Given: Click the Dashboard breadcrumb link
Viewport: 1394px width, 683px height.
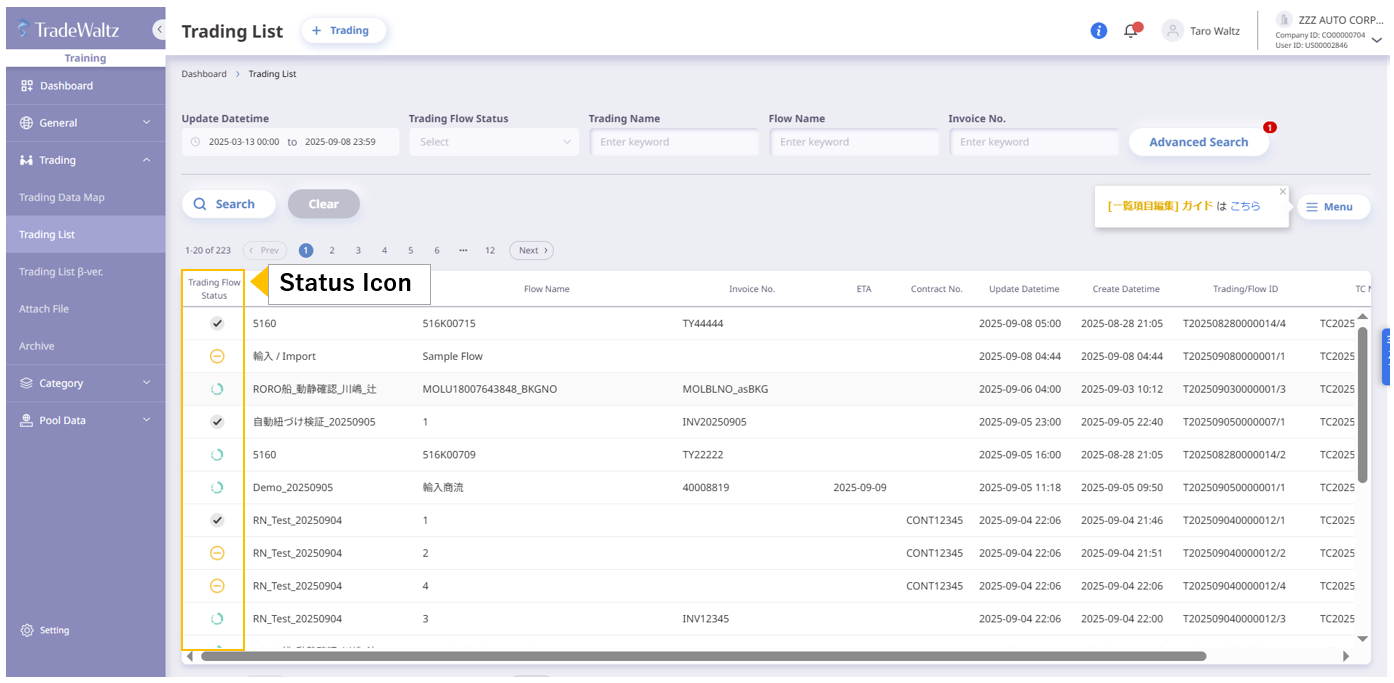Looking at the screenshot, I should coord(204,74).
